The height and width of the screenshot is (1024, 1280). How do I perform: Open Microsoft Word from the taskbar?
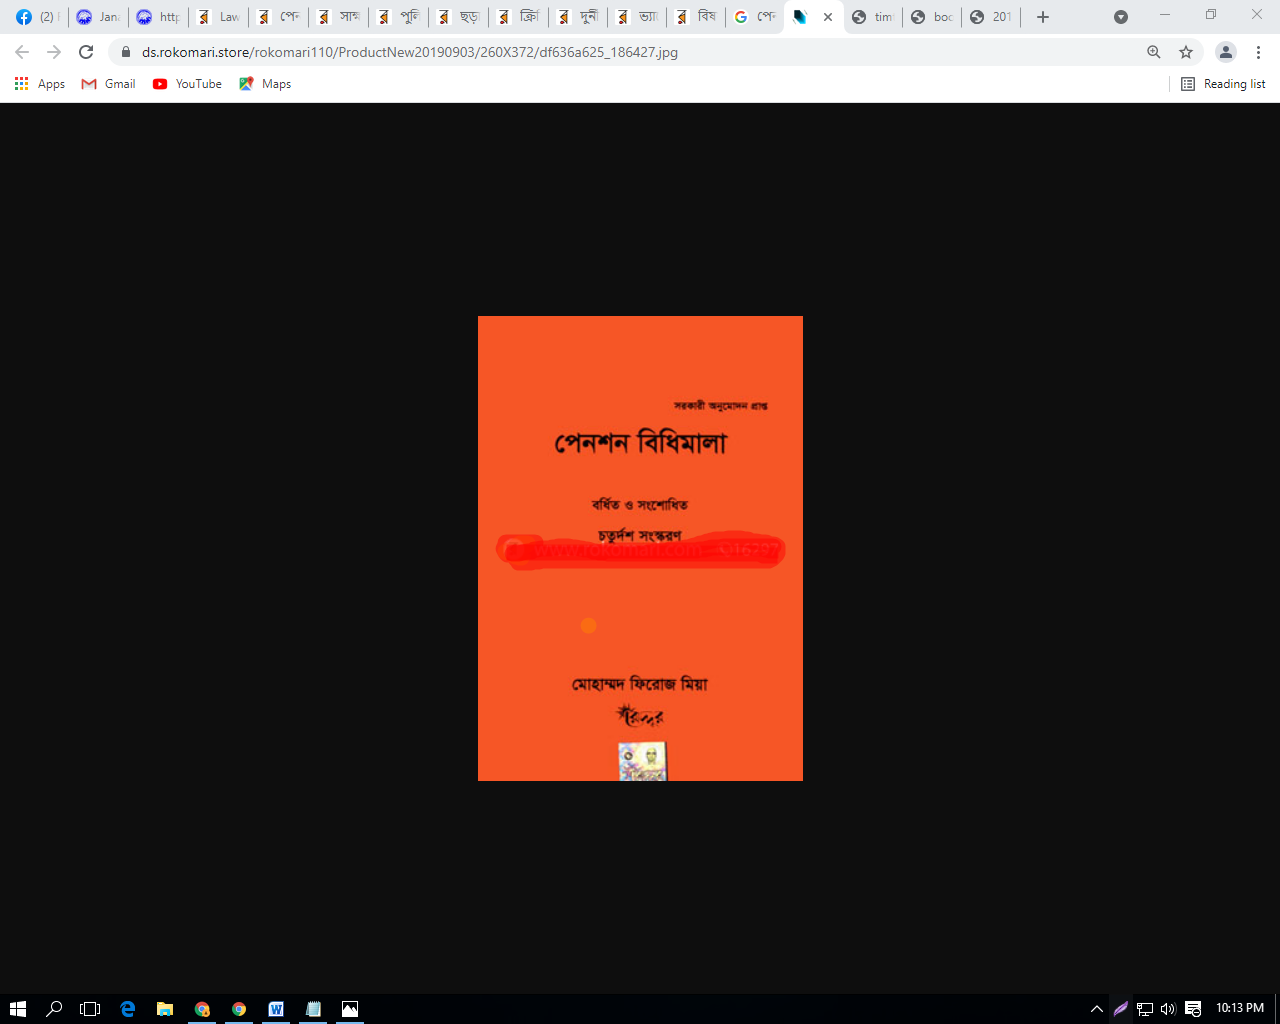[276, 1009]
